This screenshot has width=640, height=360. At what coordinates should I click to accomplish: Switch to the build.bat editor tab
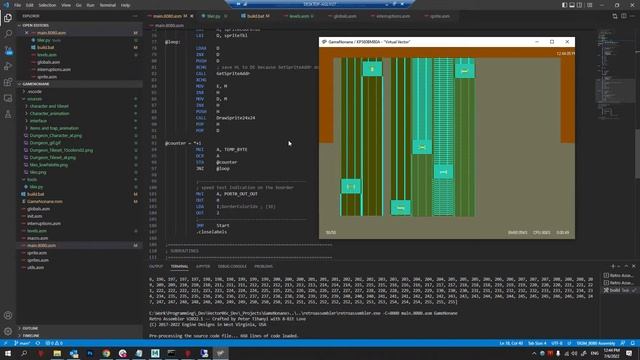[256, 16]
